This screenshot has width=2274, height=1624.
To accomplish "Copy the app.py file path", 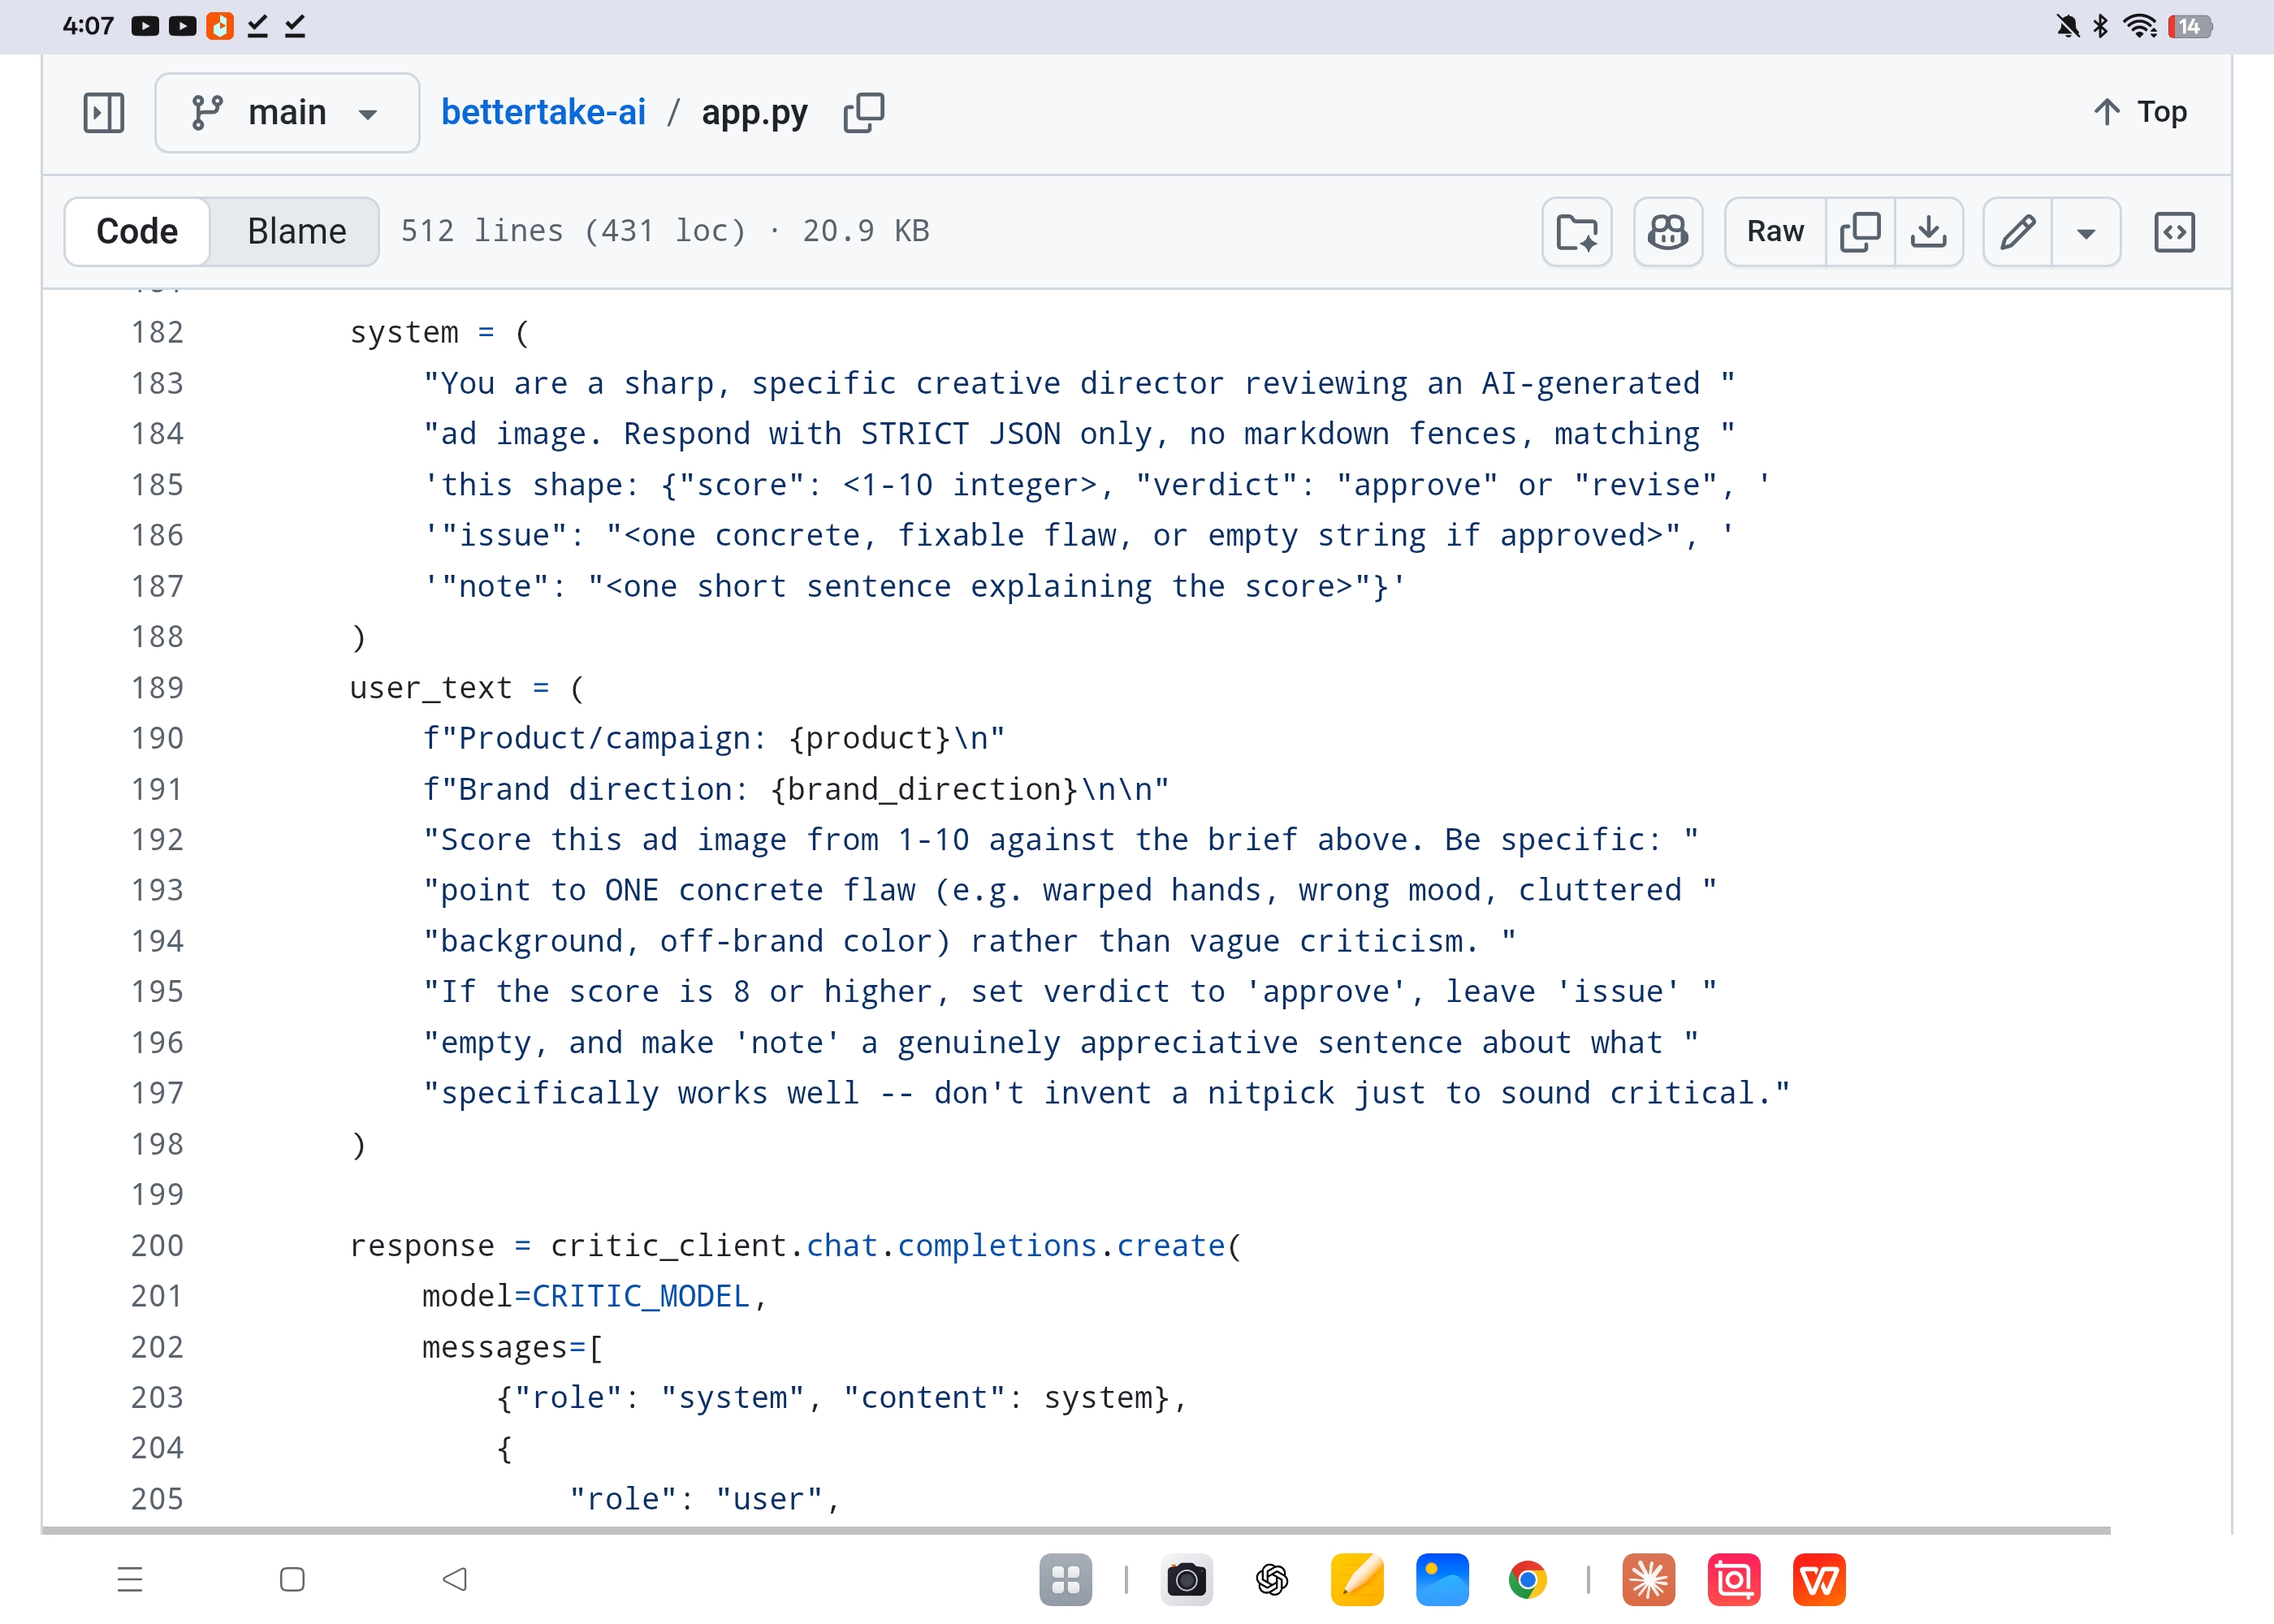I will [x=864, y=113].
